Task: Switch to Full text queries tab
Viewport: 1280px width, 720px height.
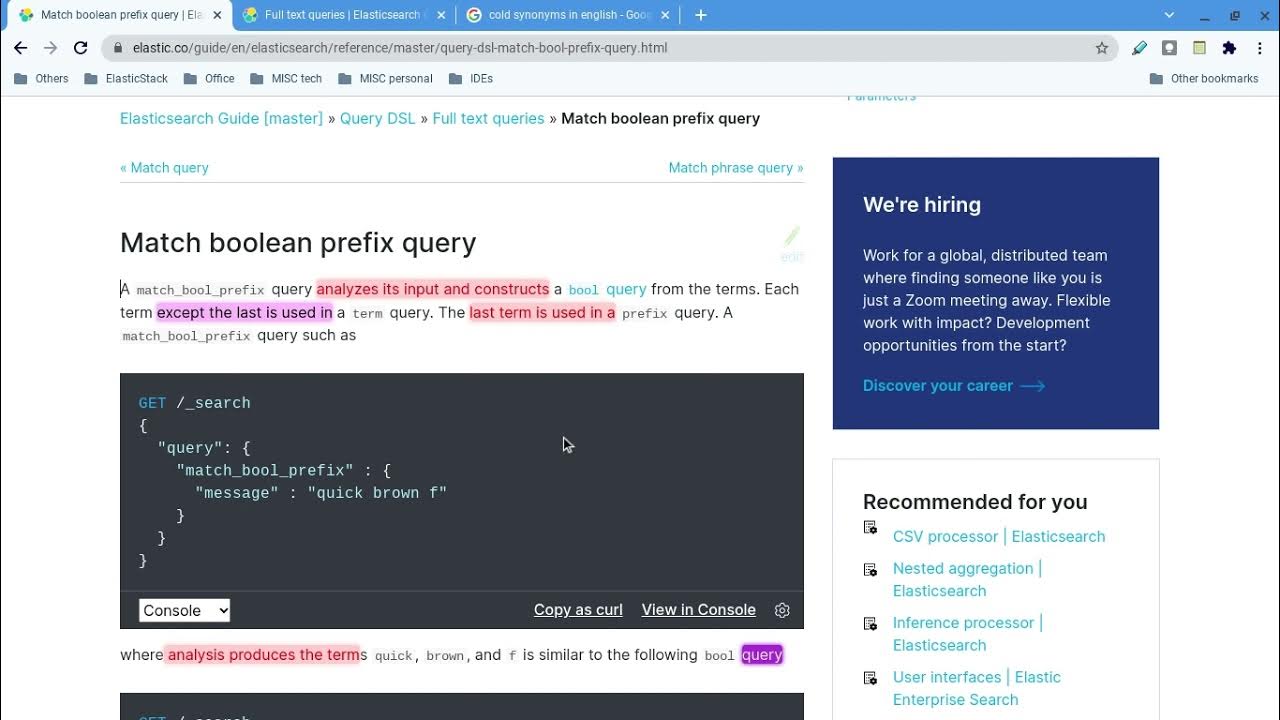Action: coord(343,15)
